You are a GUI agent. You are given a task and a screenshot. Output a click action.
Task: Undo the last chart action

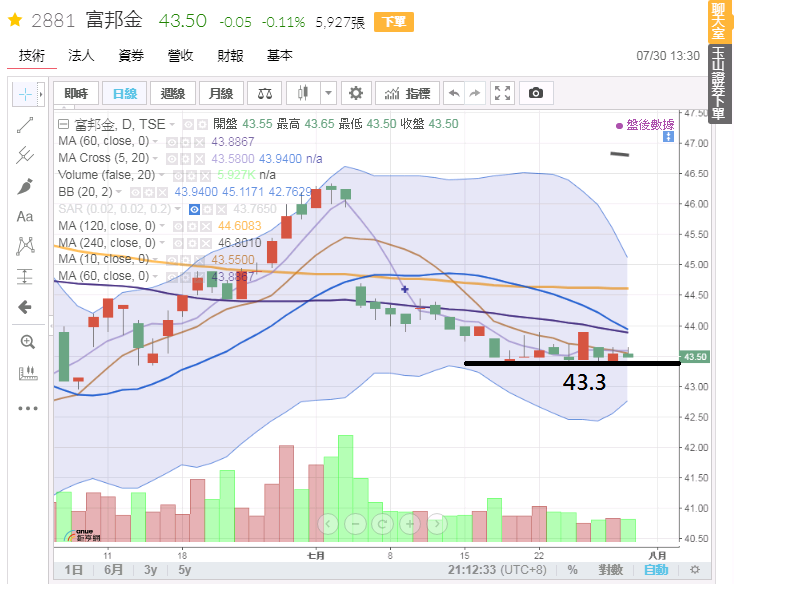454,93
